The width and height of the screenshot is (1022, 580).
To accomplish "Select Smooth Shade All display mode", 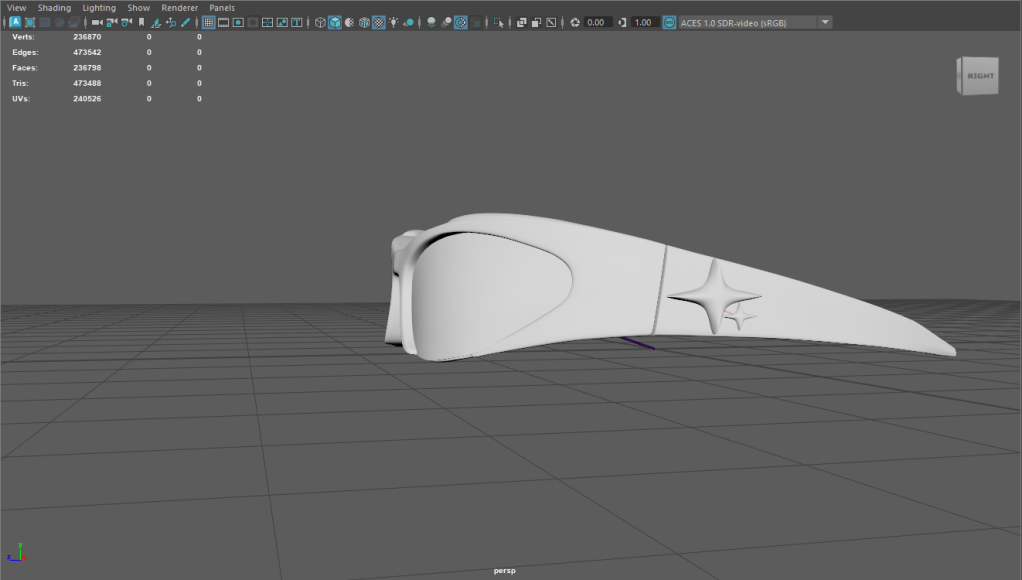I will (335, 22).
